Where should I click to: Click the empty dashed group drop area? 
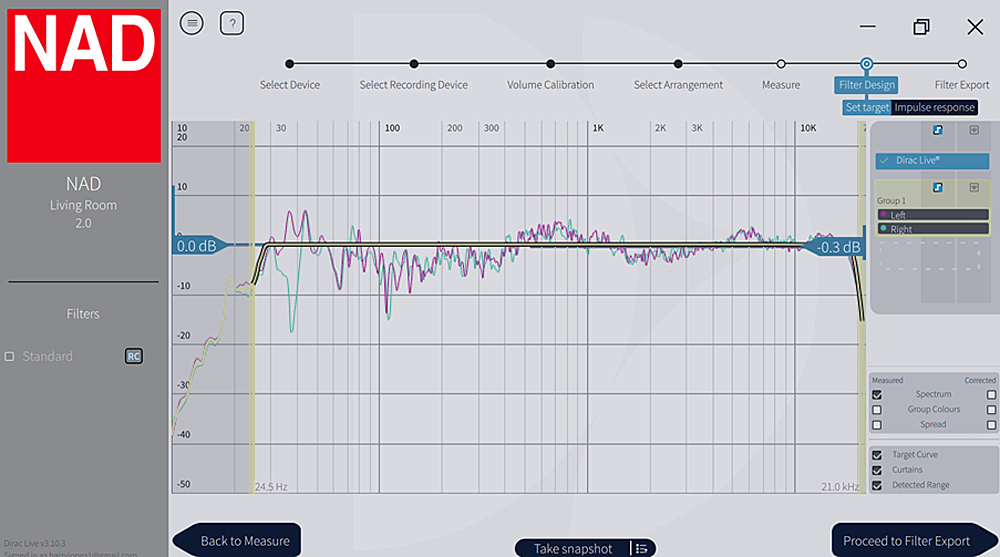click(x=930, y=256)
